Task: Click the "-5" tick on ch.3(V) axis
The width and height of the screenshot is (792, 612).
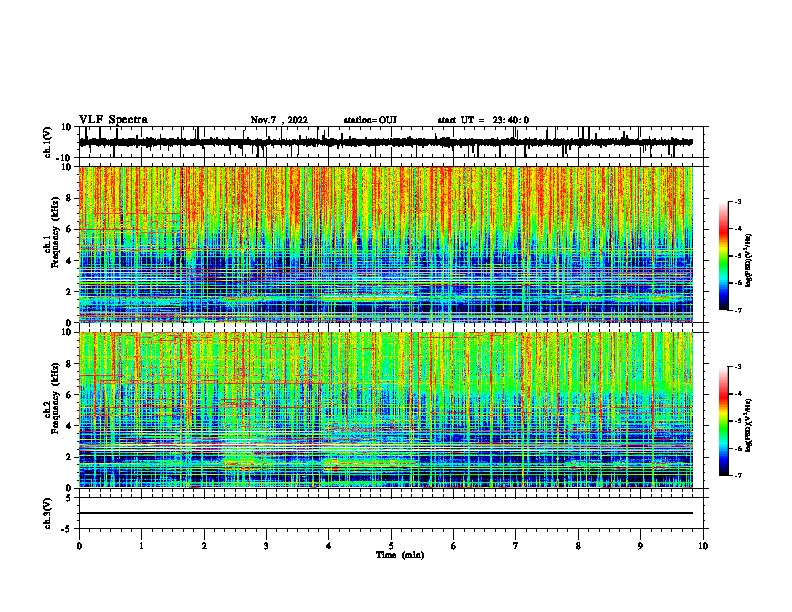Action: [67, 529]
